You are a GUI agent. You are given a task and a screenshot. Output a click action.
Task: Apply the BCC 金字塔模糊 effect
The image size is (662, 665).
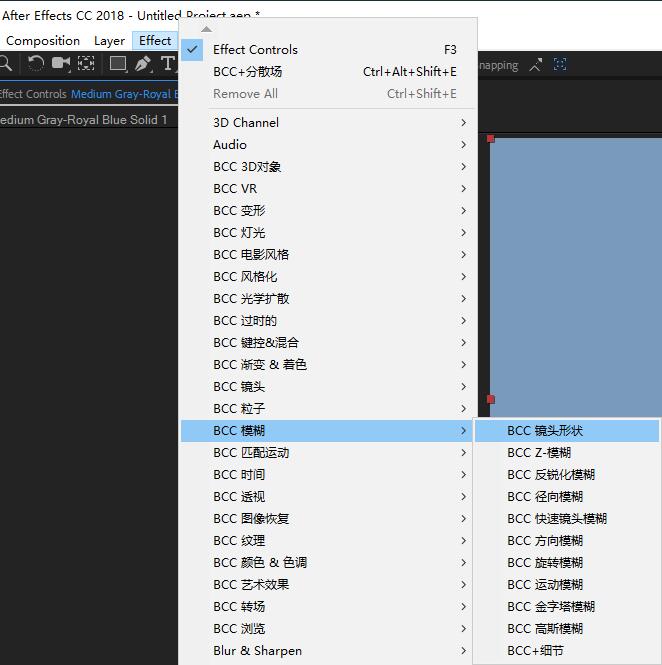[567, 607]
